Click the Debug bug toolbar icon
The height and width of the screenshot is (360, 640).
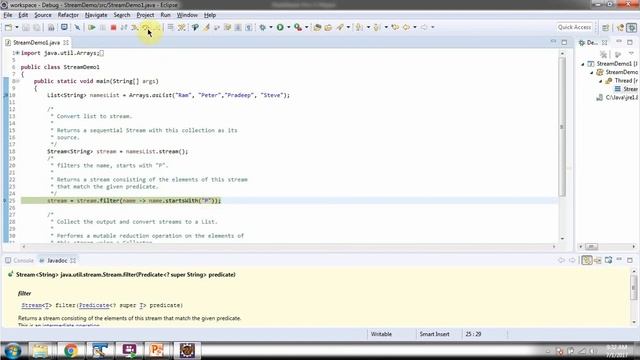262,27
